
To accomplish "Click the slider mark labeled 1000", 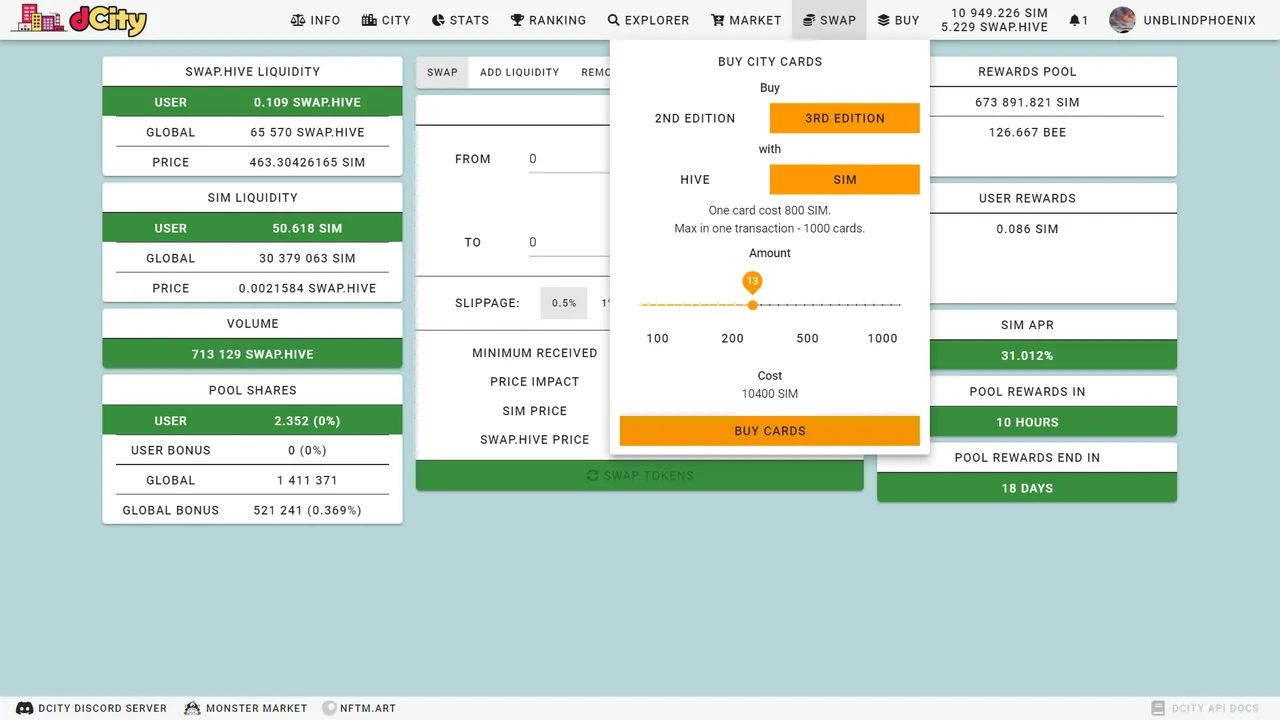I will pos(882,338).
